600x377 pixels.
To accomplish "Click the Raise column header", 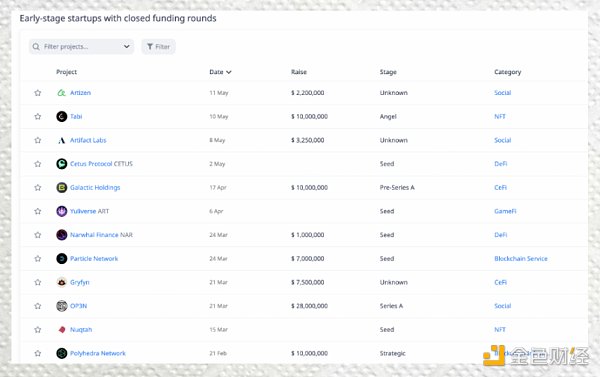I will [299, 72].
